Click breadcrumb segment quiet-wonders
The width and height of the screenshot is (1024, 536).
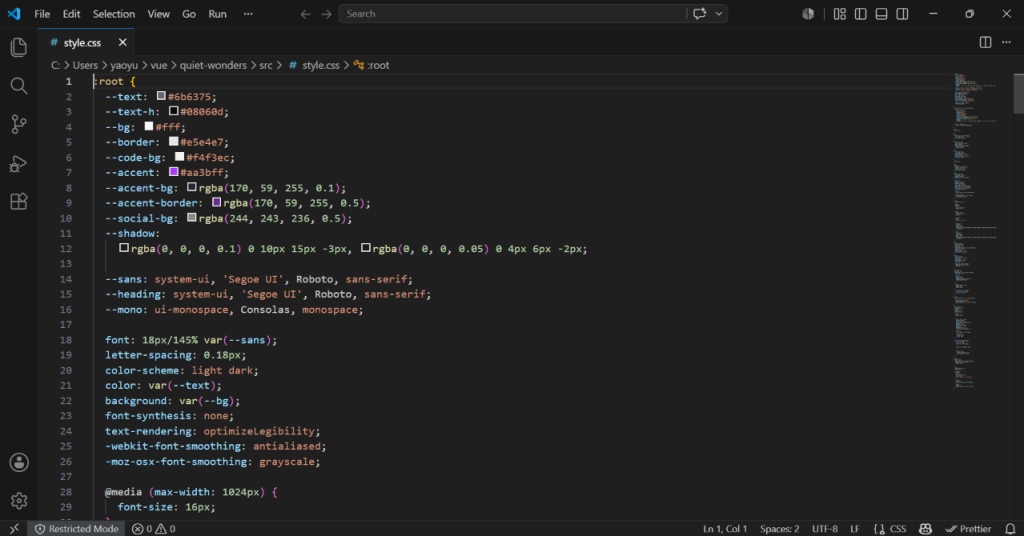click(x=213, y=65)
